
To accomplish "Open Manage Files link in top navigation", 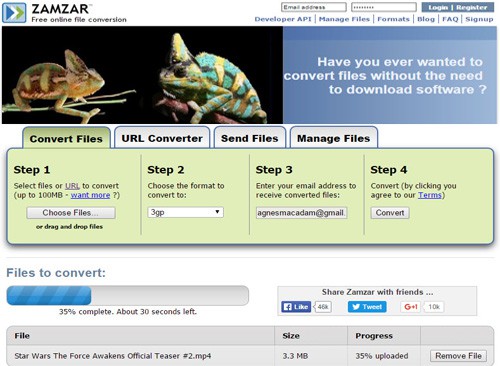I will [x=344, y=19].
